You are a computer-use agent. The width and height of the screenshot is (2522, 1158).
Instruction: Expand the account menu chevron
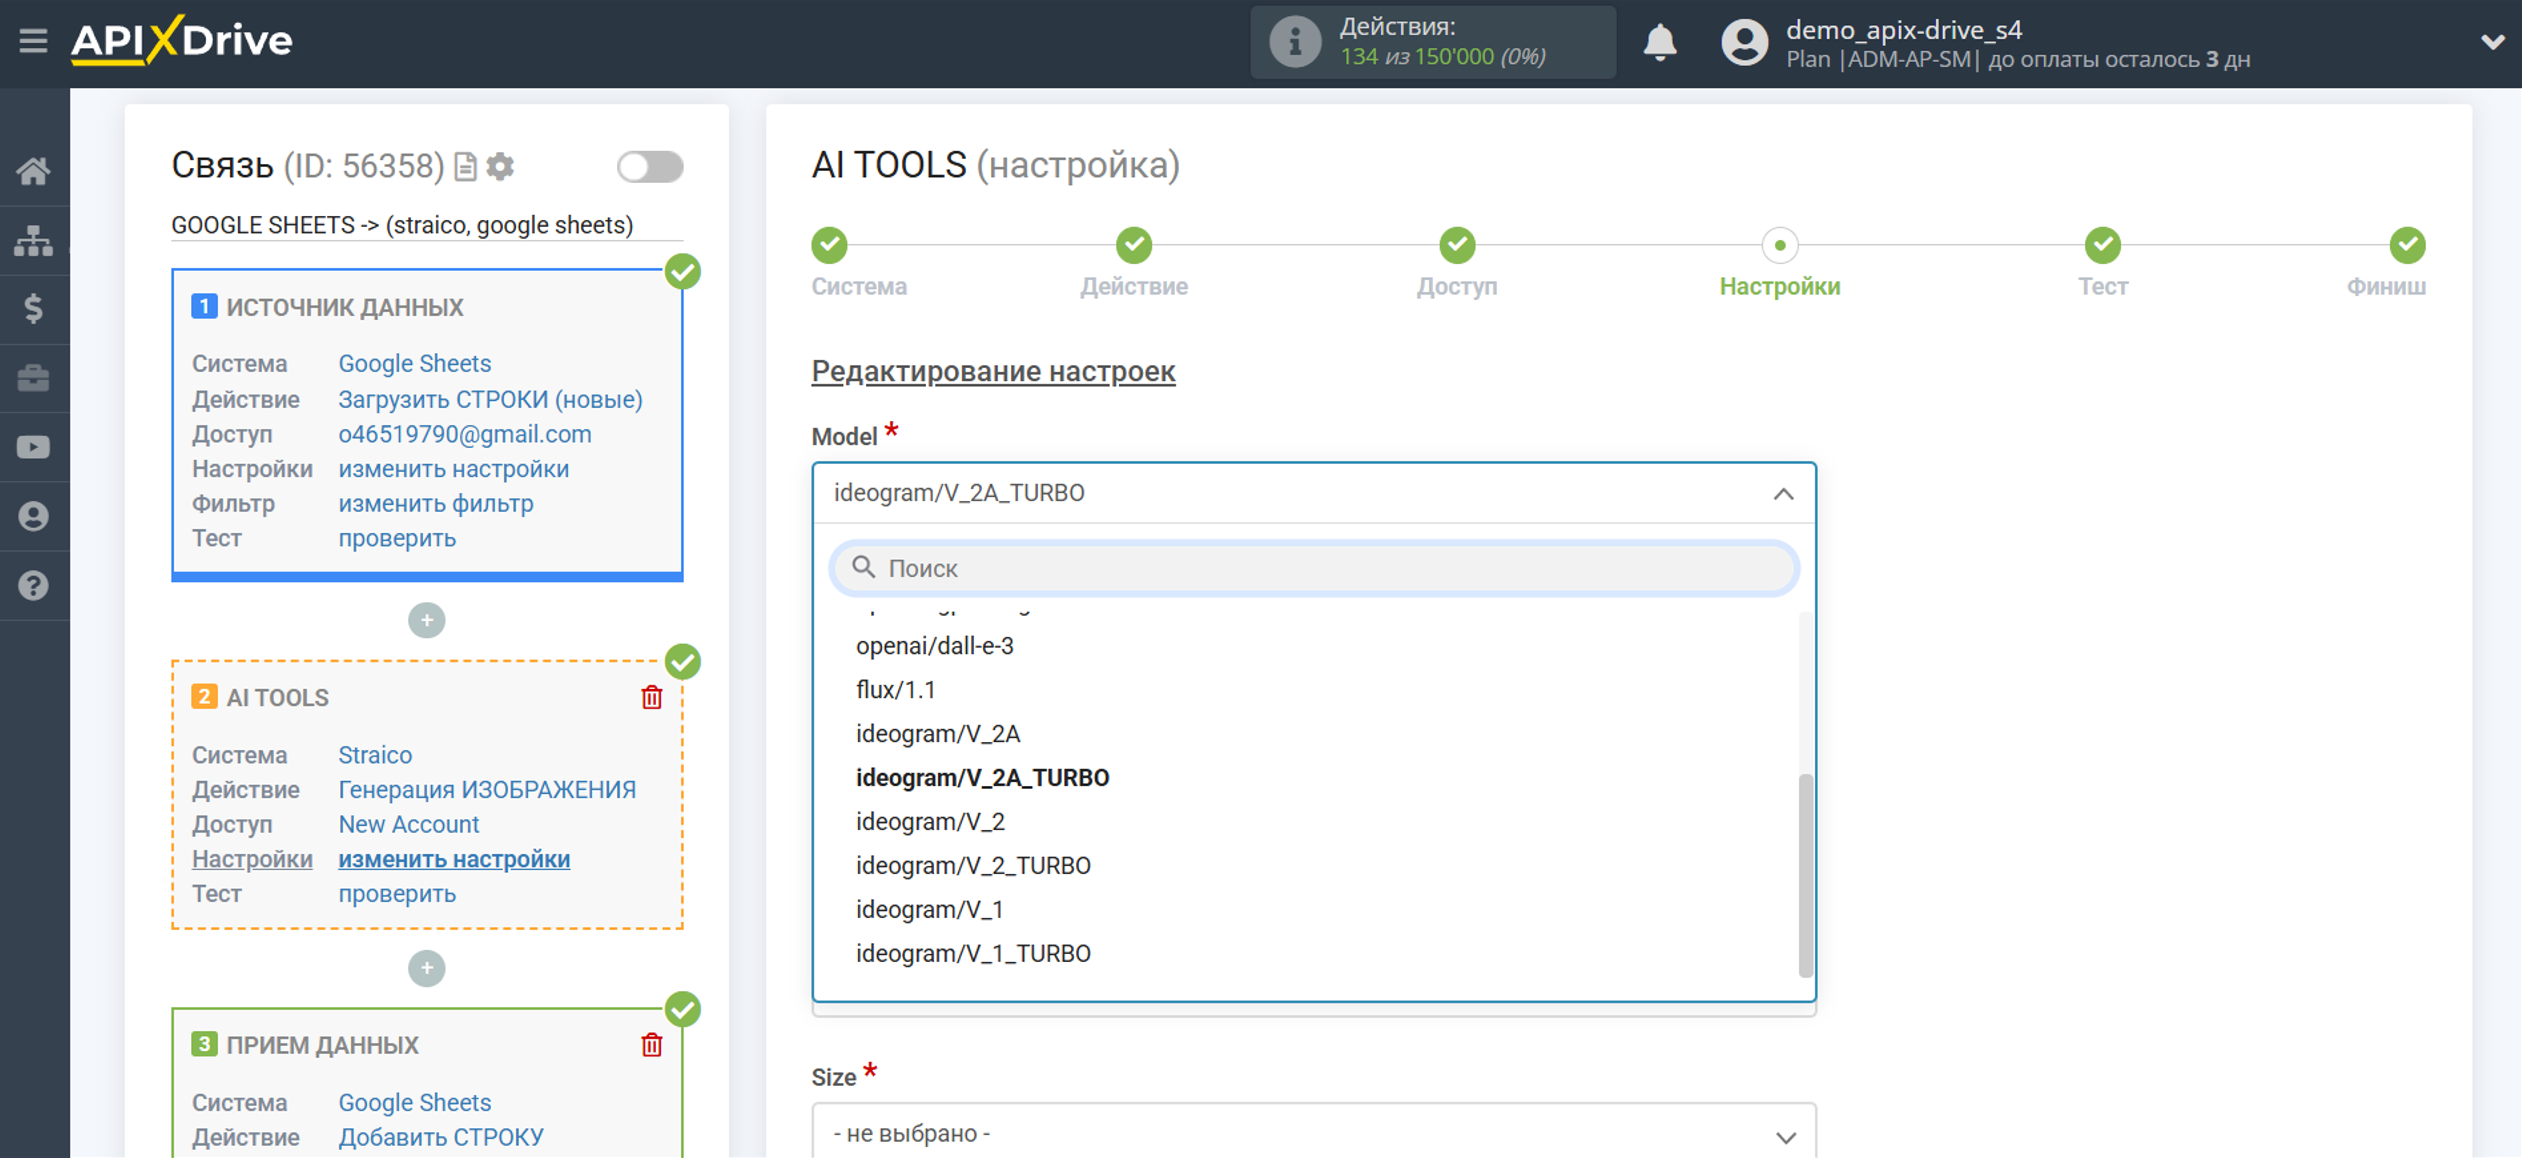coord(2491,43)
